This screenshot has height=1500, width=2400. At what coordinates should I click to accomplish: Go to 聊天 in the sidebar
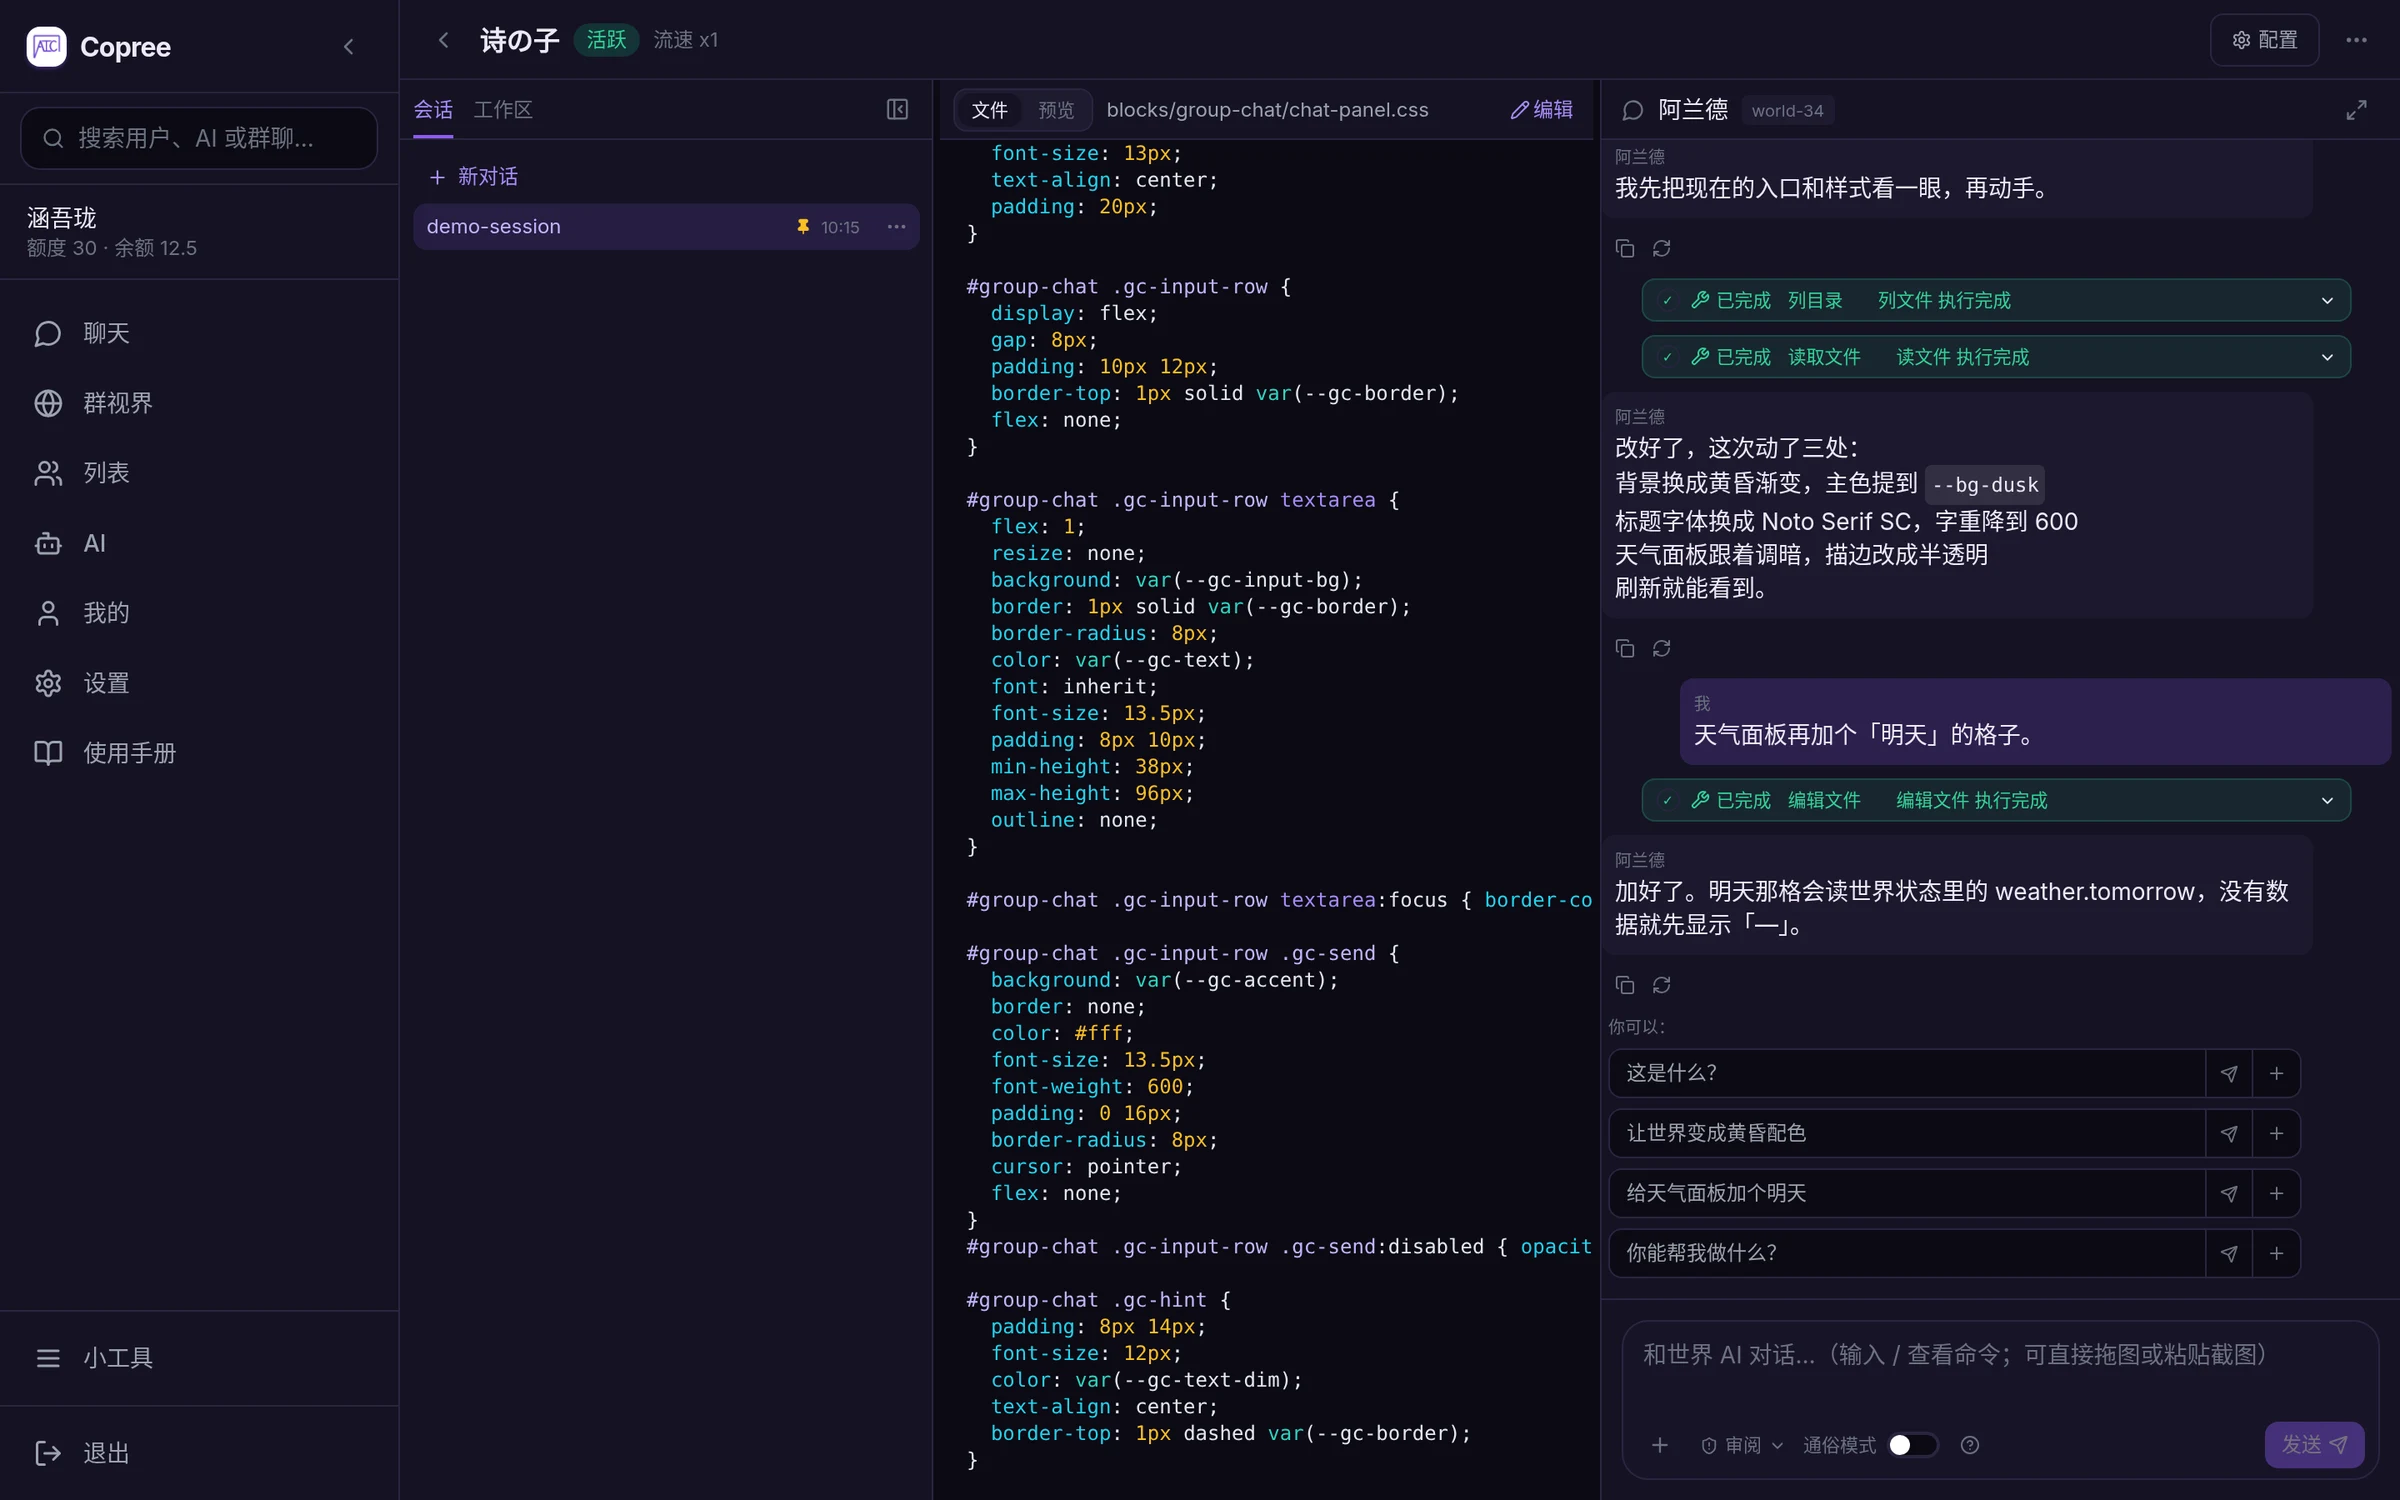[199, 333]
